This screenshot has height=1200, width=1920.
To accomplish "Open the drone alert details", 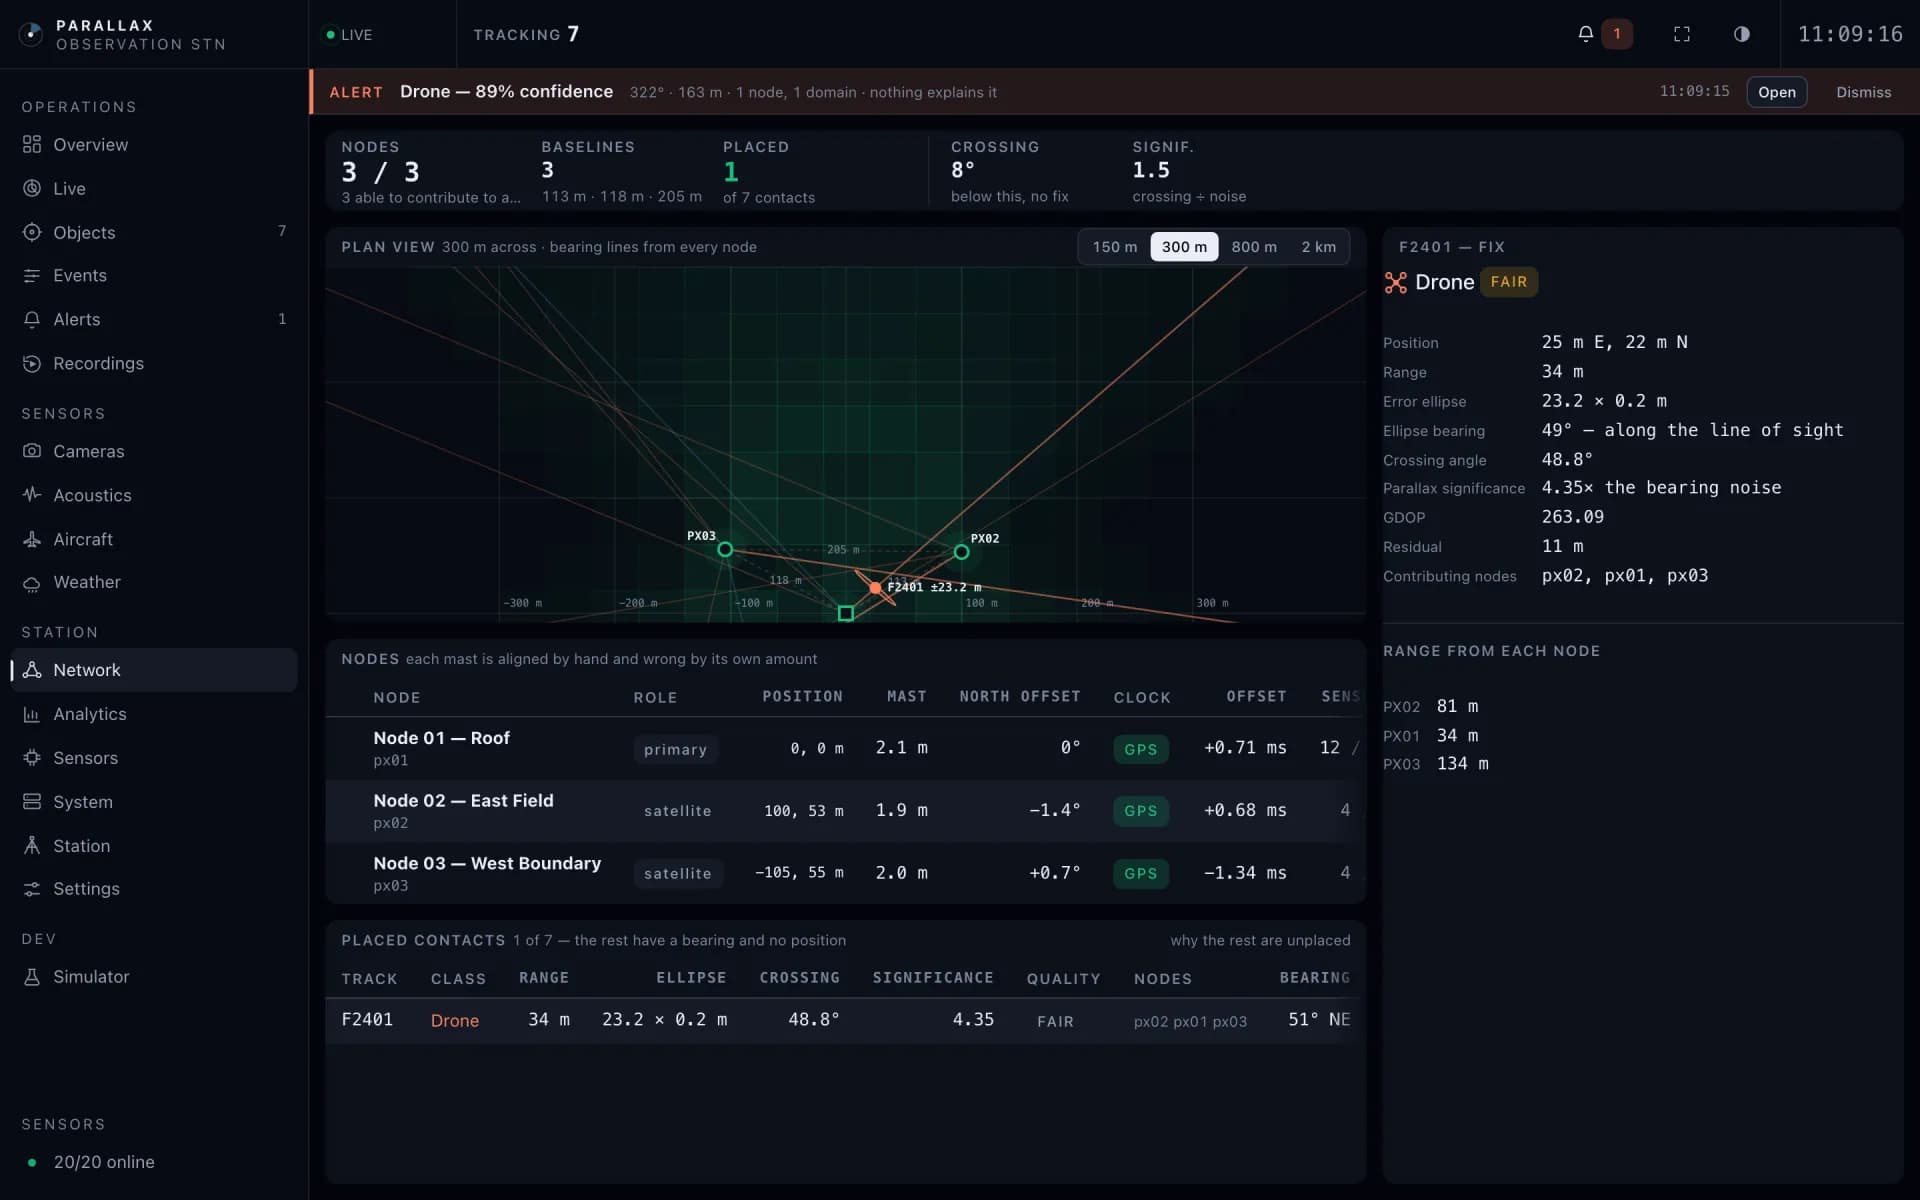I will [1776, 92].
